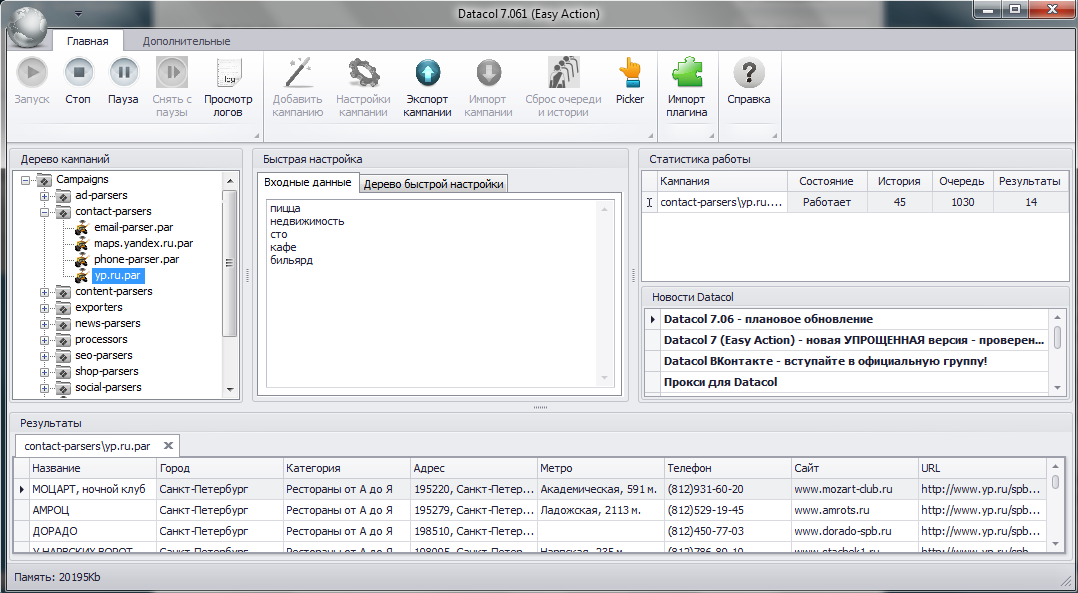
Task: Expand the news-parsers folder
Action: point(45,324)
